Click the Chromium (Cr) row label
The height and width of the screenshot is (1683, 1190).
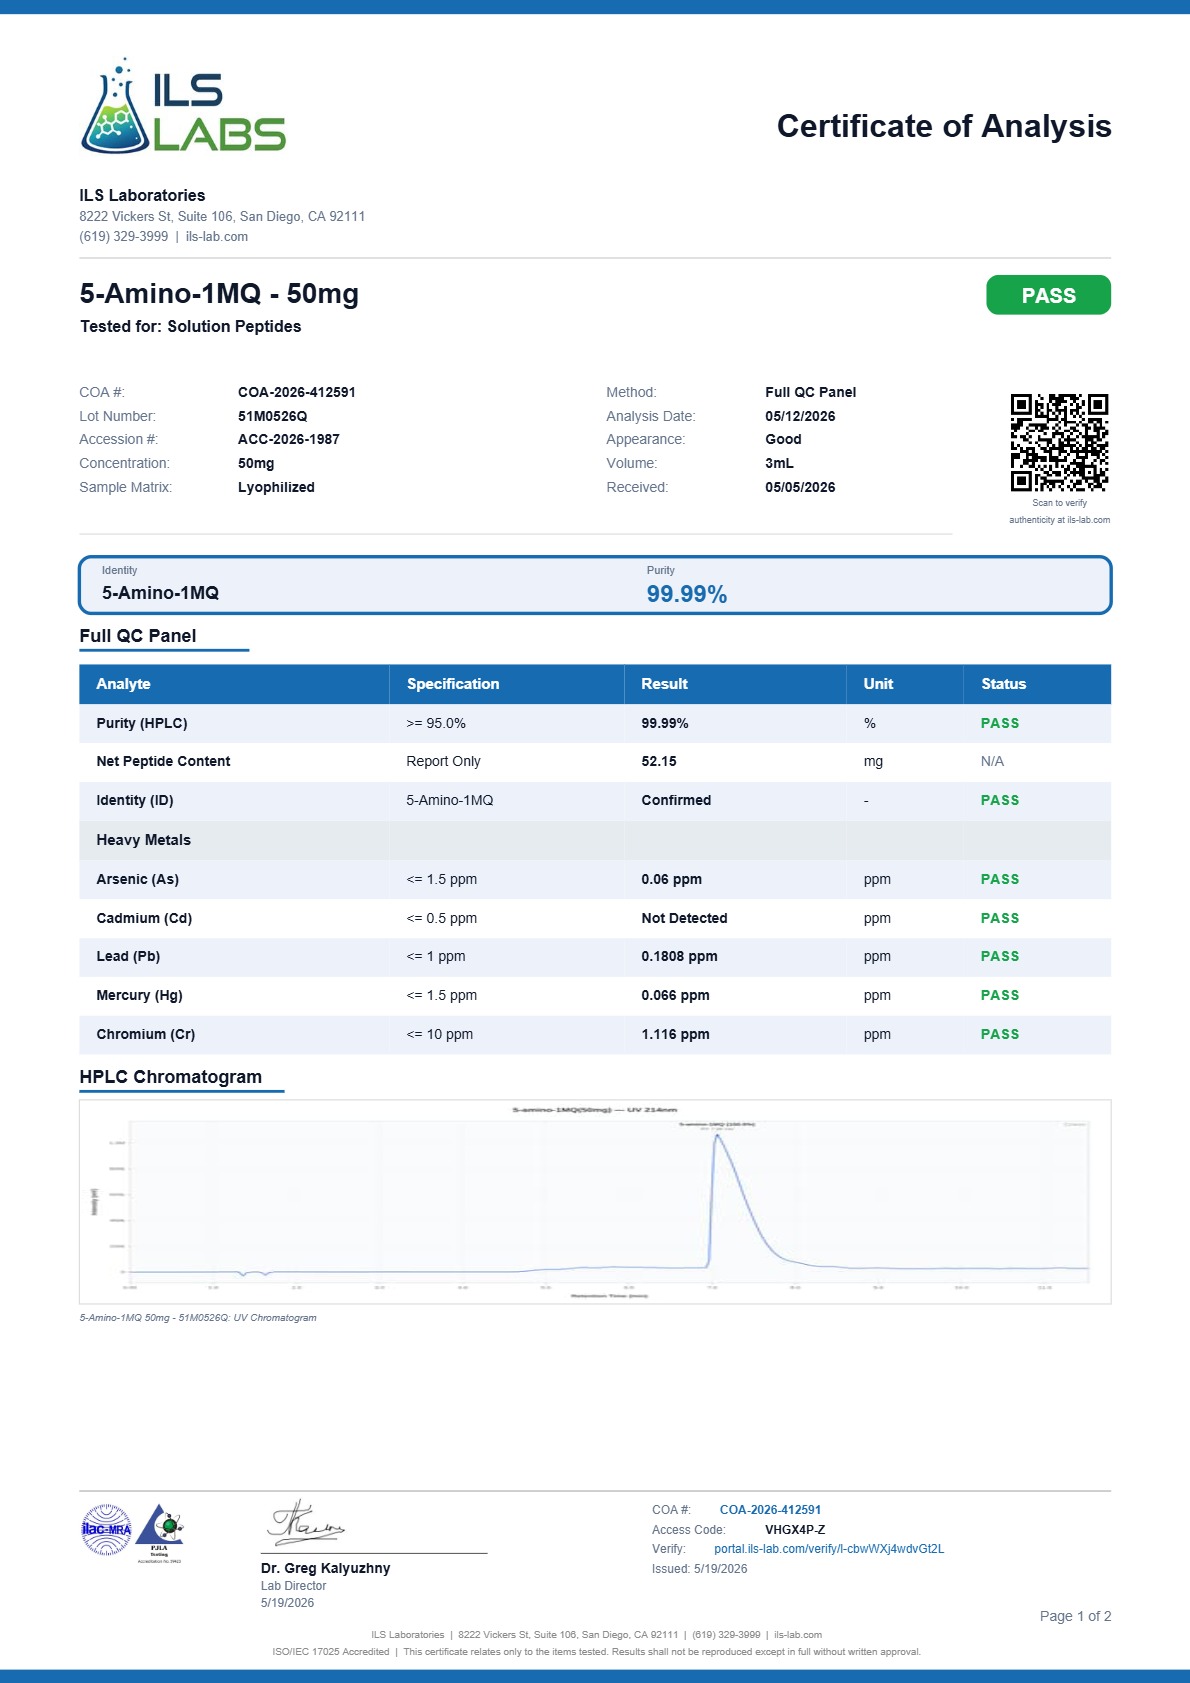tap(146, 1034)
